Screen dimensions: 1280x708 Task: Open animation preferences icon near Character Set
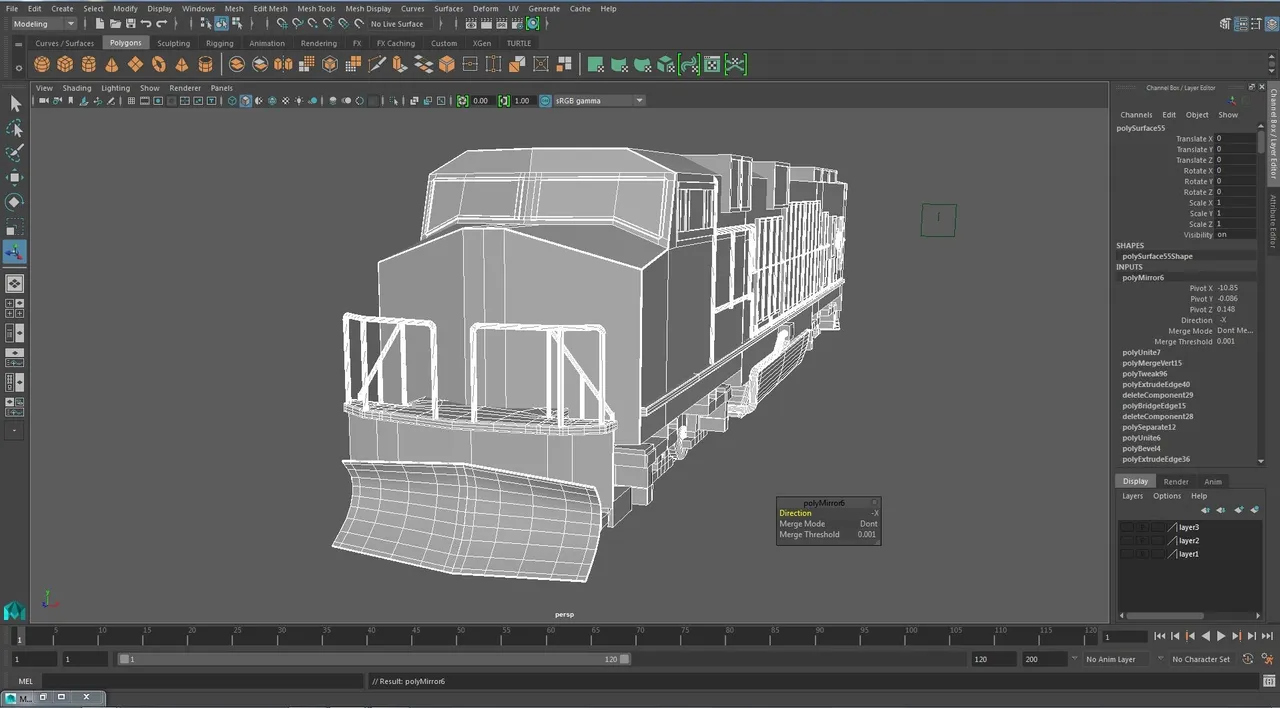[x=1265, y=659]
